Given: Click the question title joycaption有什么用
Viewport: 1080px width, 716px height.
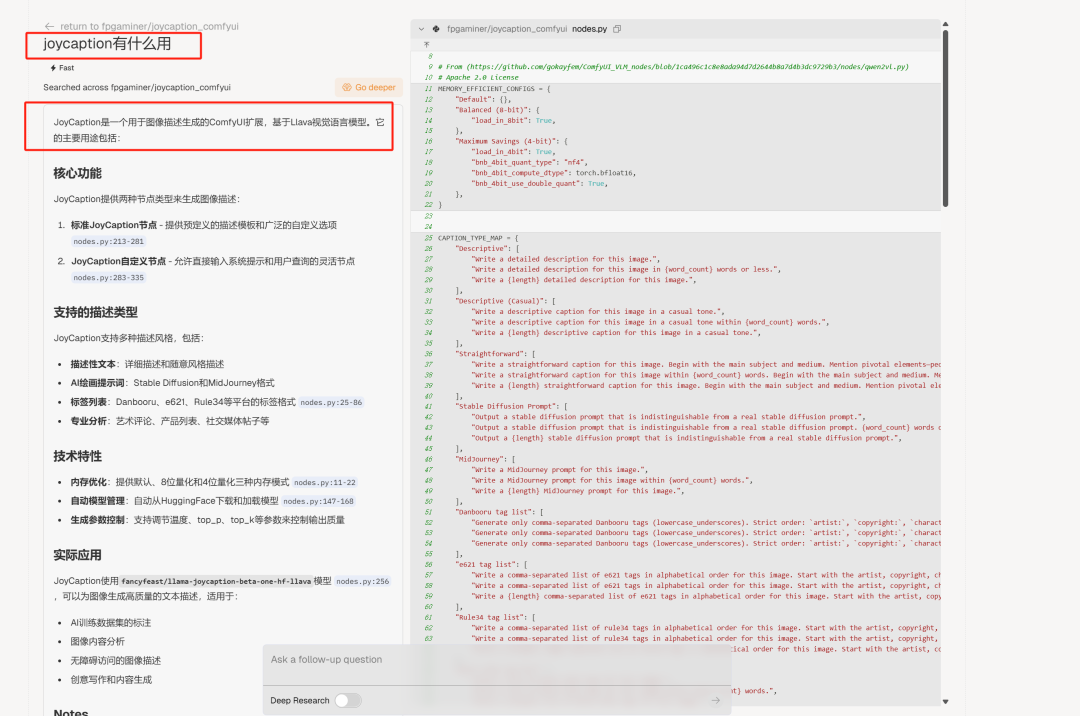Looking at the screenshot, I should 107,44.
